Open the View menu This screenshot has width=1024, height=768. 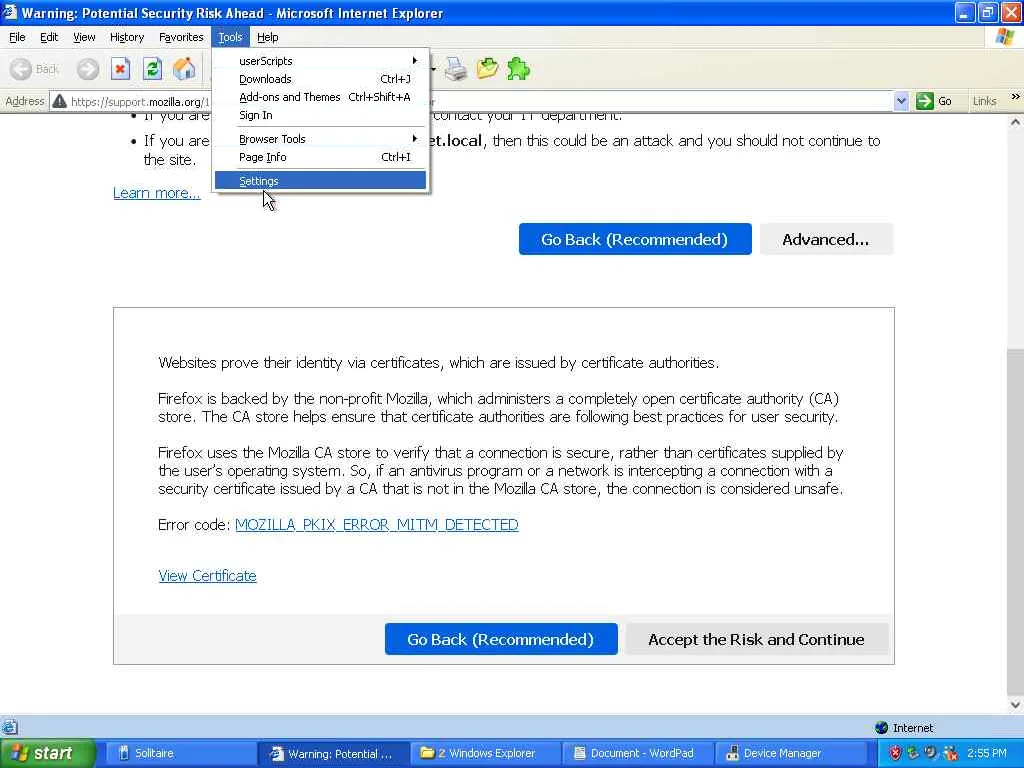[84, 37]
